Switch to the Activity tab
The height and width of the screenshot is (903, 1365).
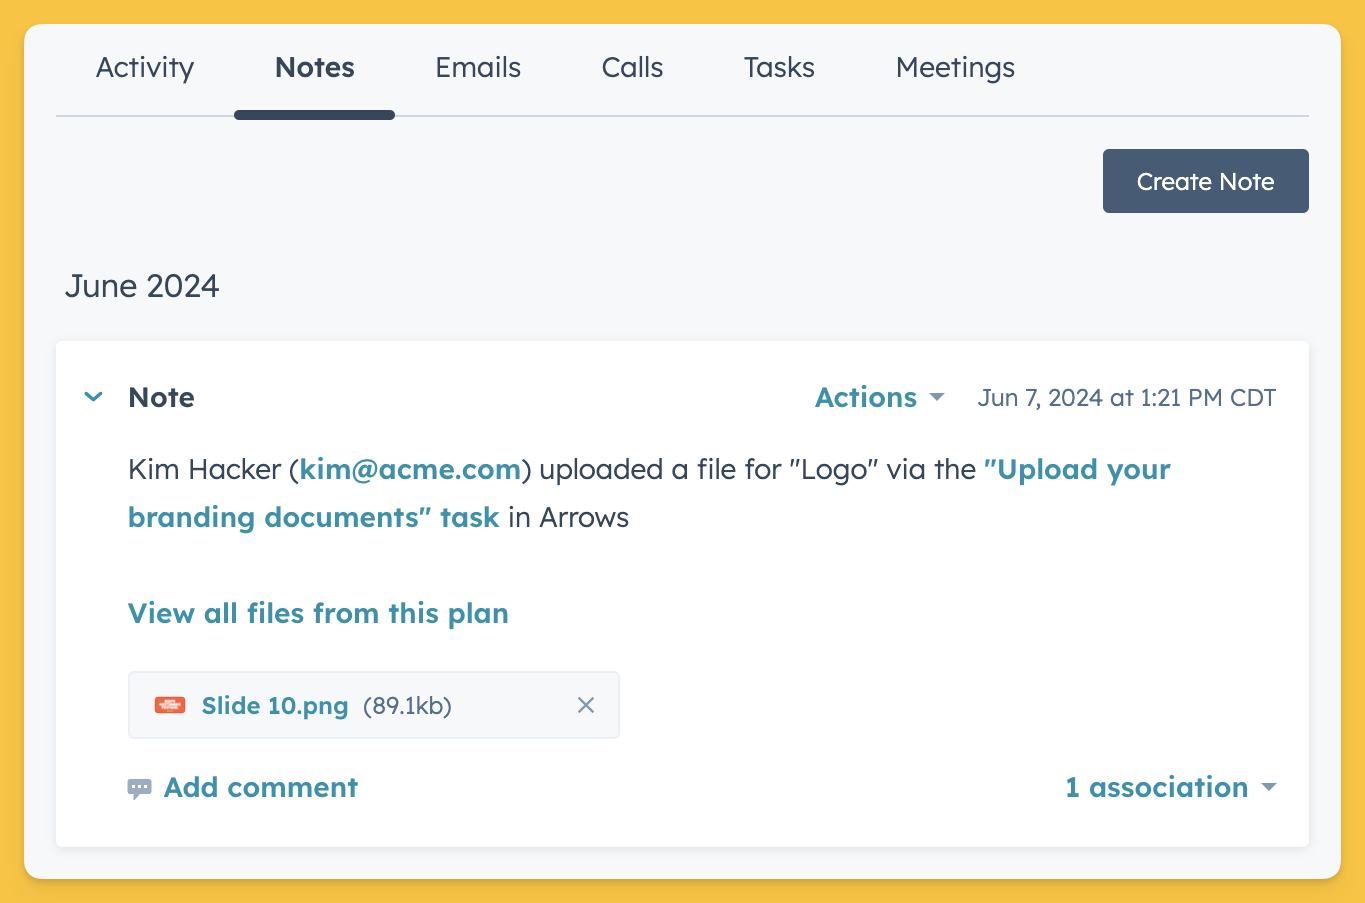pyautogui.click(x=145, y=68)
